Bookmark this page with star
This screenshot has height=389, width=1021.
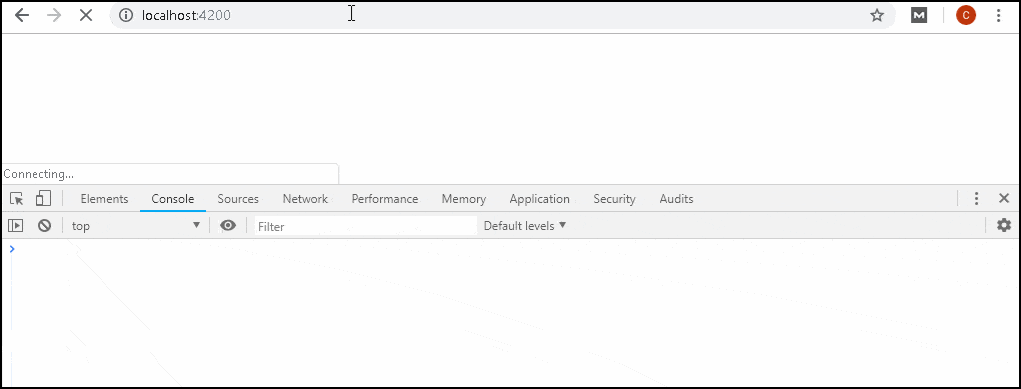point(877,15)
